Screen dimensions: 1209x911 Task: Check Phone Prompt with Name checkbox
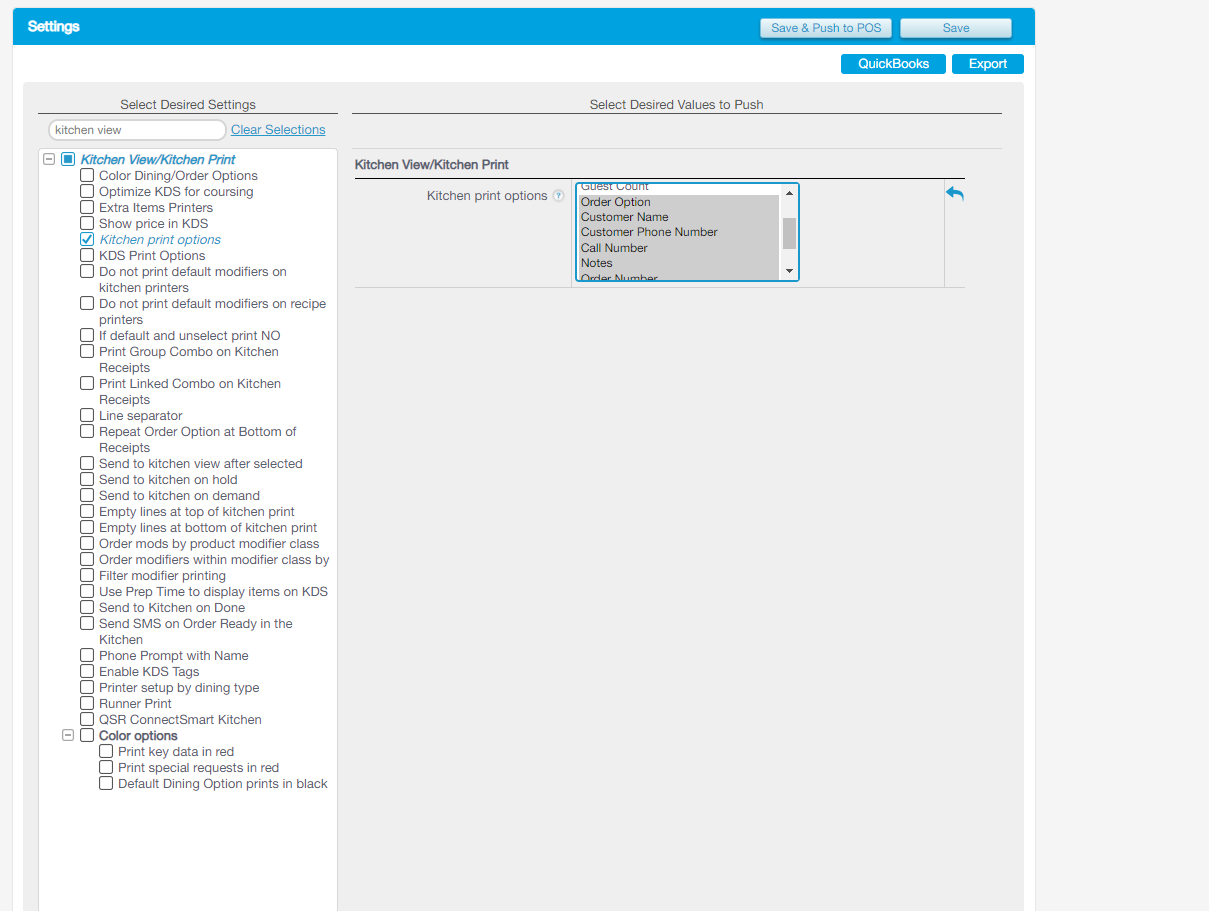87,655
